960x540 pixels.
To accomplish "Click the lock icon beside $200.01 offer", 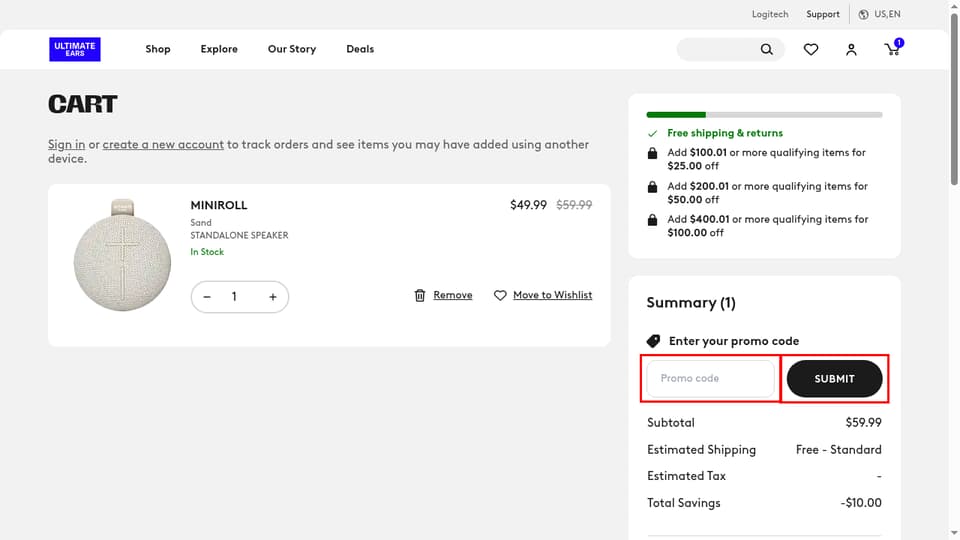I will tap(653, 187).
